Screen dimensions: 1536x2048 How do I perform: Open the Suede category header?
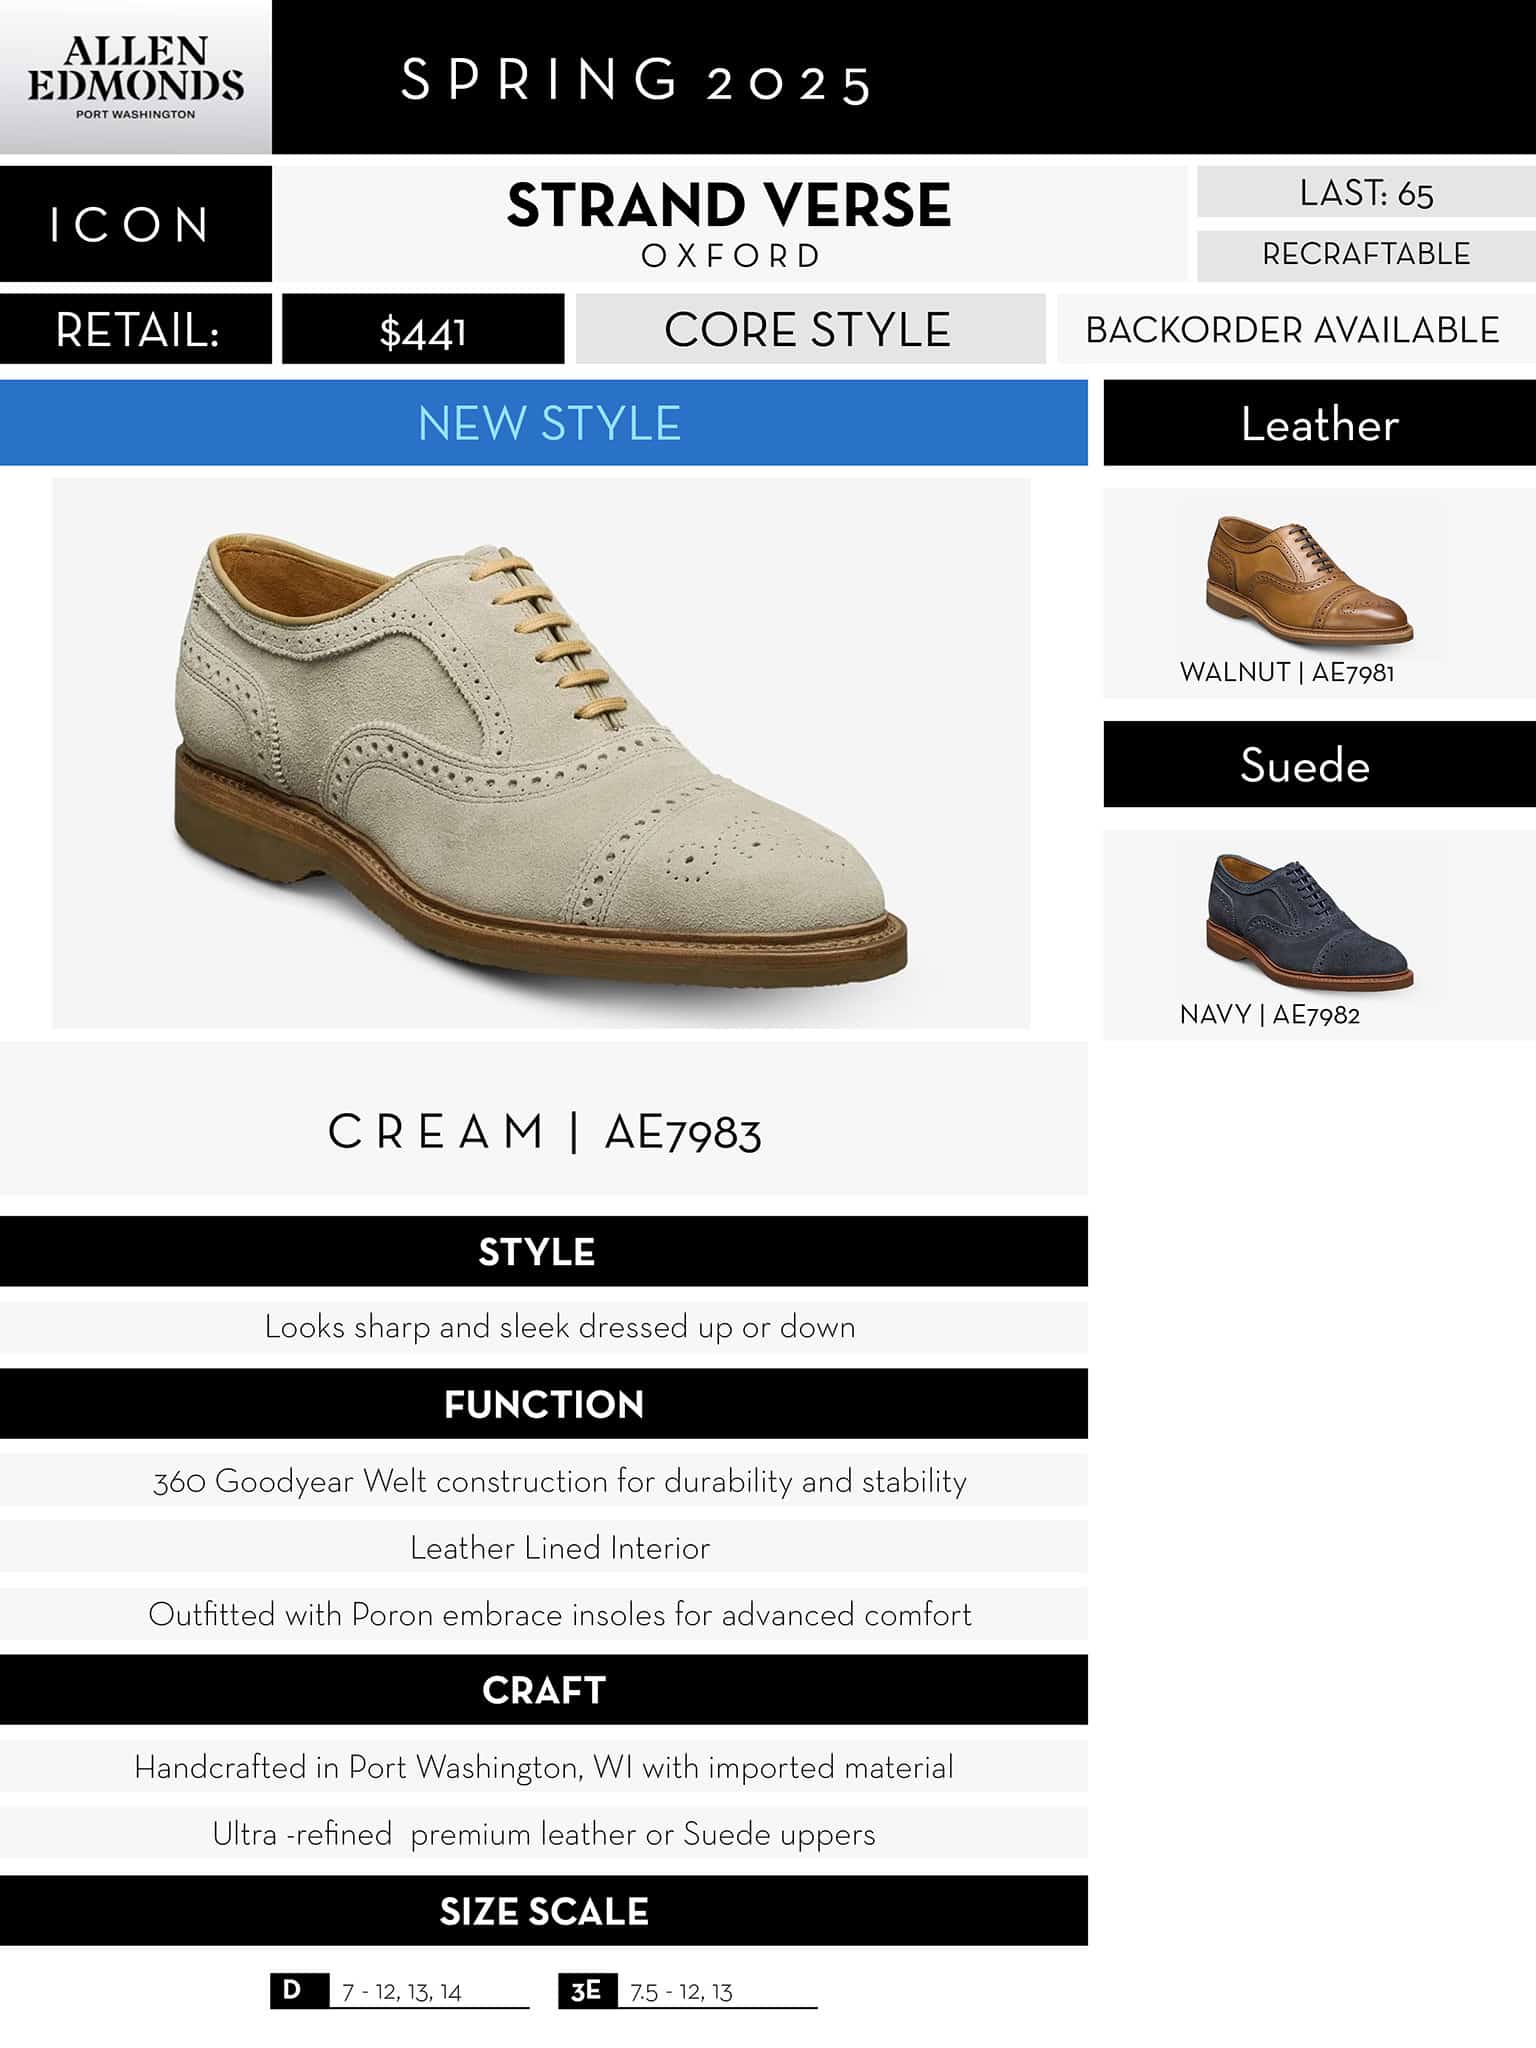(x=1319, y=764)
